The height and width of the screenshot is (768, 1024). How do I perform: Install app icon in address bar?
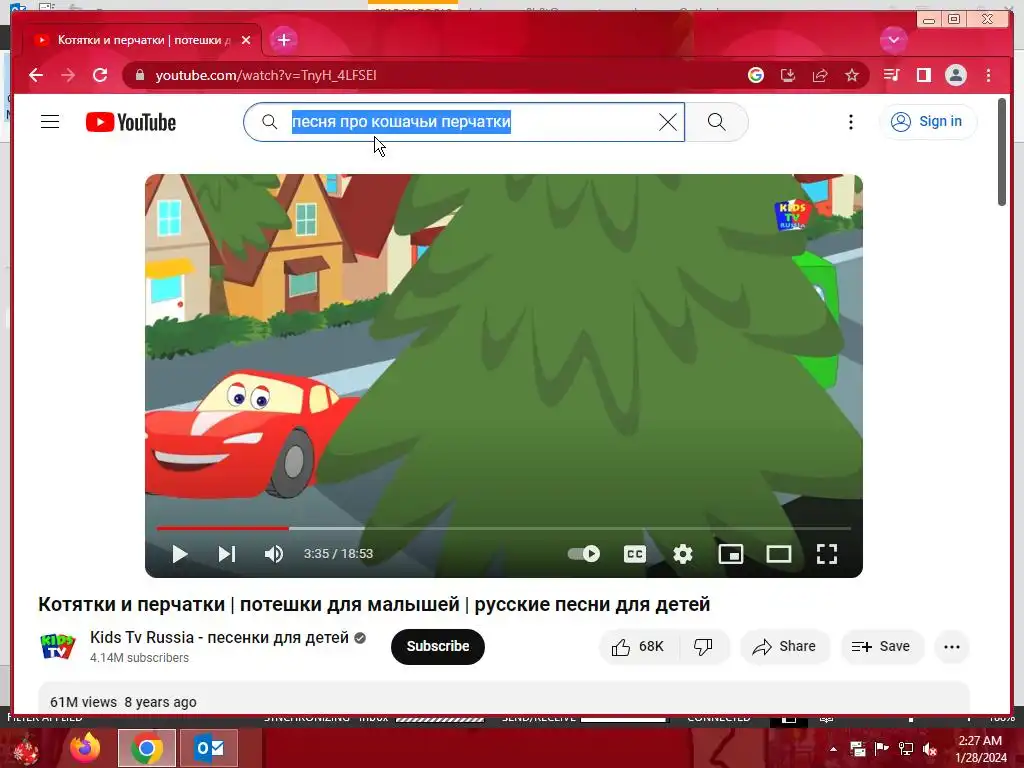(x=788, y=75)
